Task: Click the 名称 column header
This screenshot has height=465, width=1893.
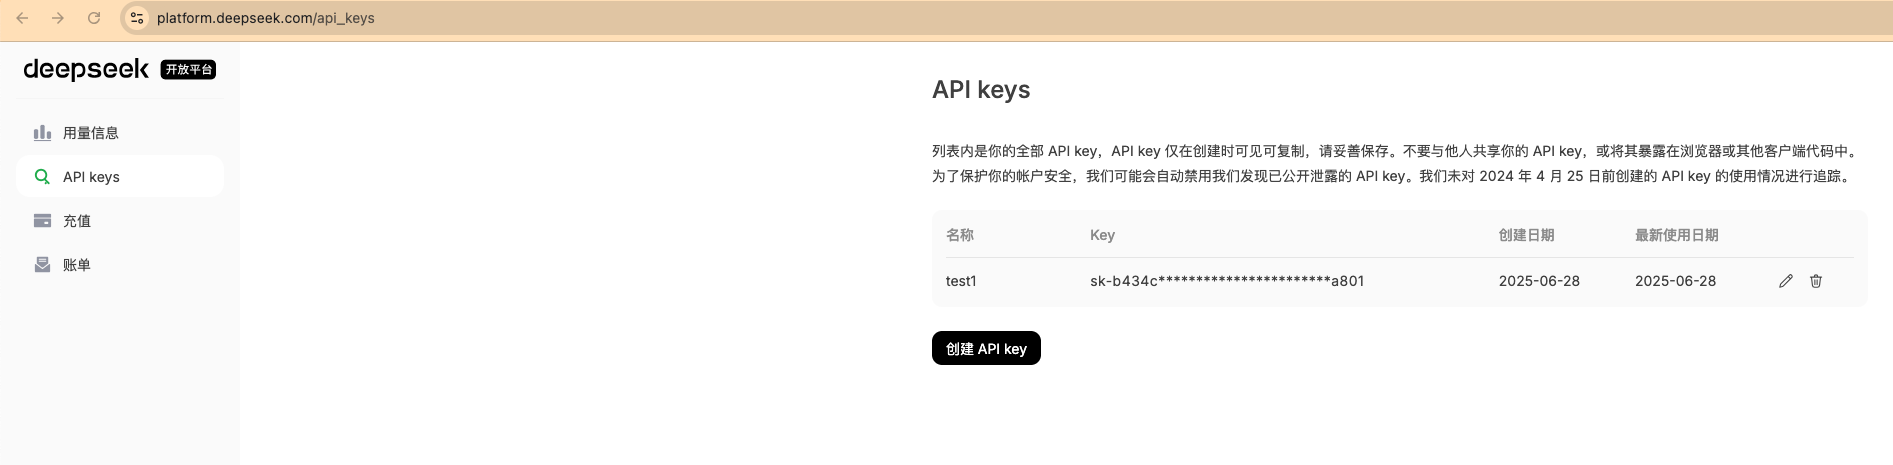Action: (960, 235)
